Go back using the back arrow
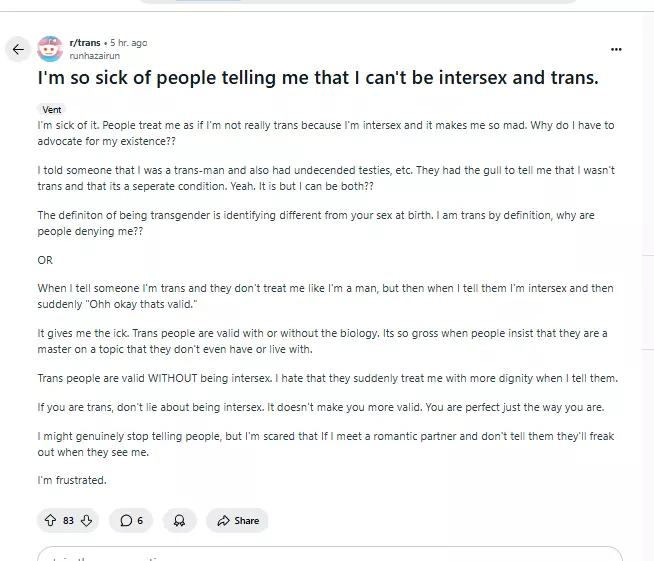The height and width of the screenshot is (561, 654). point(17,49)
